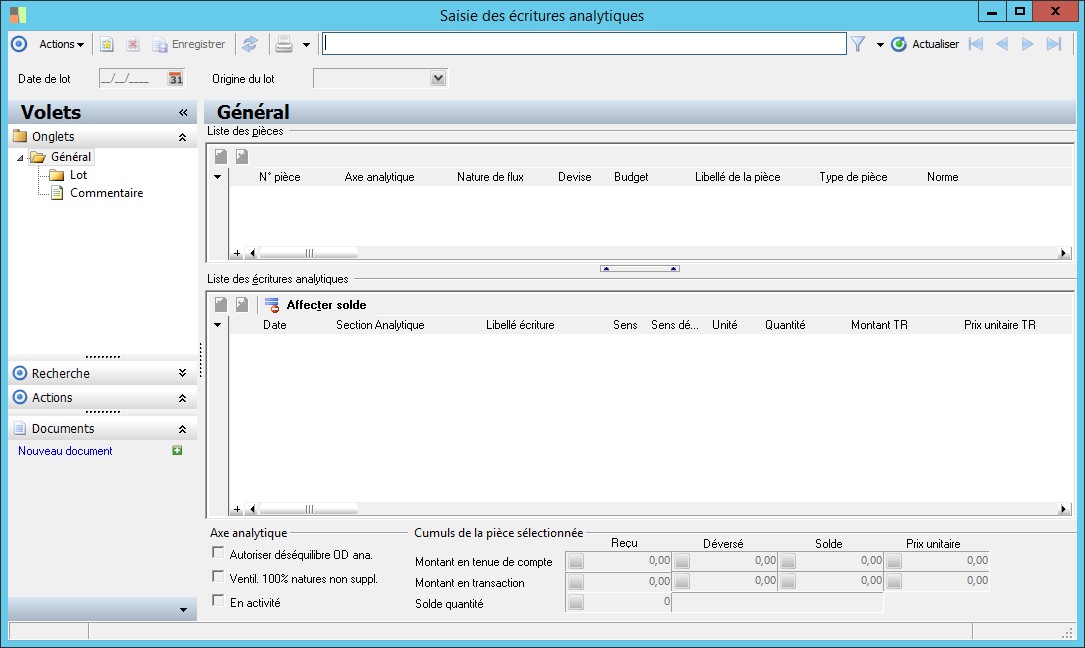1085x648 pixels.
Task: Check the En activité checkbox
Action: click(218, 601)
